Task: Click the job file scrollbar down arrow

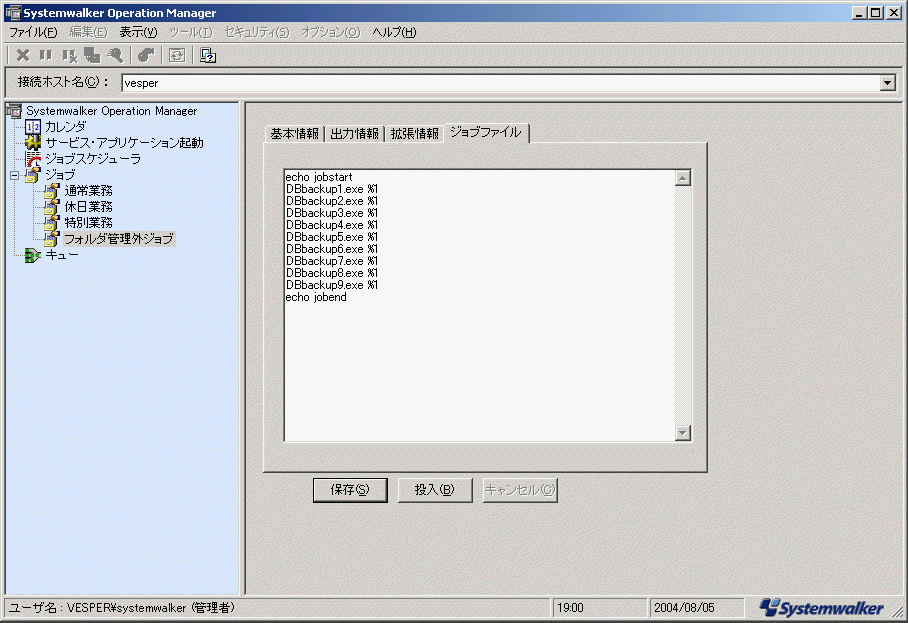Action: click(x=683, y=433)
